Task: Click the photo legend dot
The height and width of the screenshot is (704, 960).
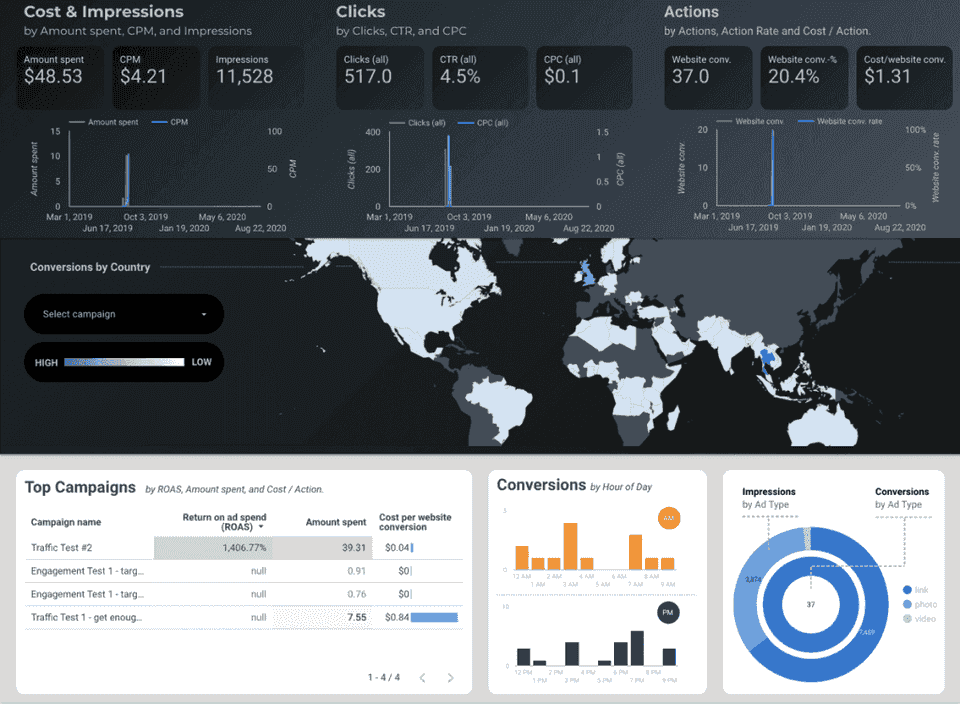Action: tap(907, 604)
